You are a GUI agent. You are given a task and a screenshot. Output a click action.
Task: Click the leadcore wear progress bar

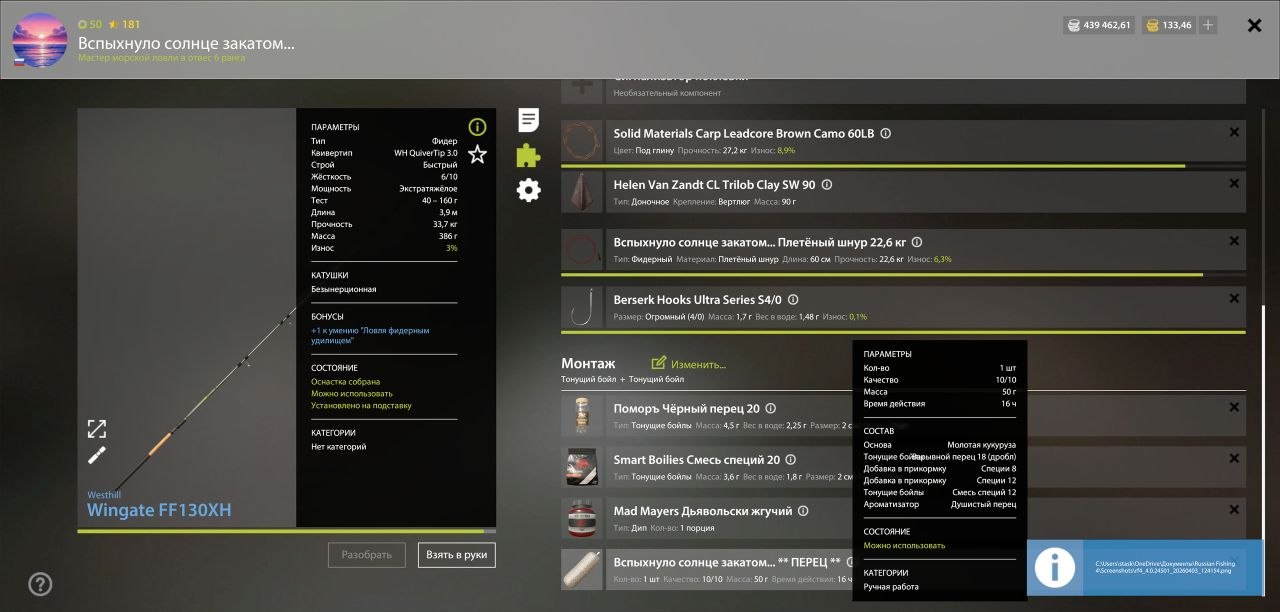(904, 166)
